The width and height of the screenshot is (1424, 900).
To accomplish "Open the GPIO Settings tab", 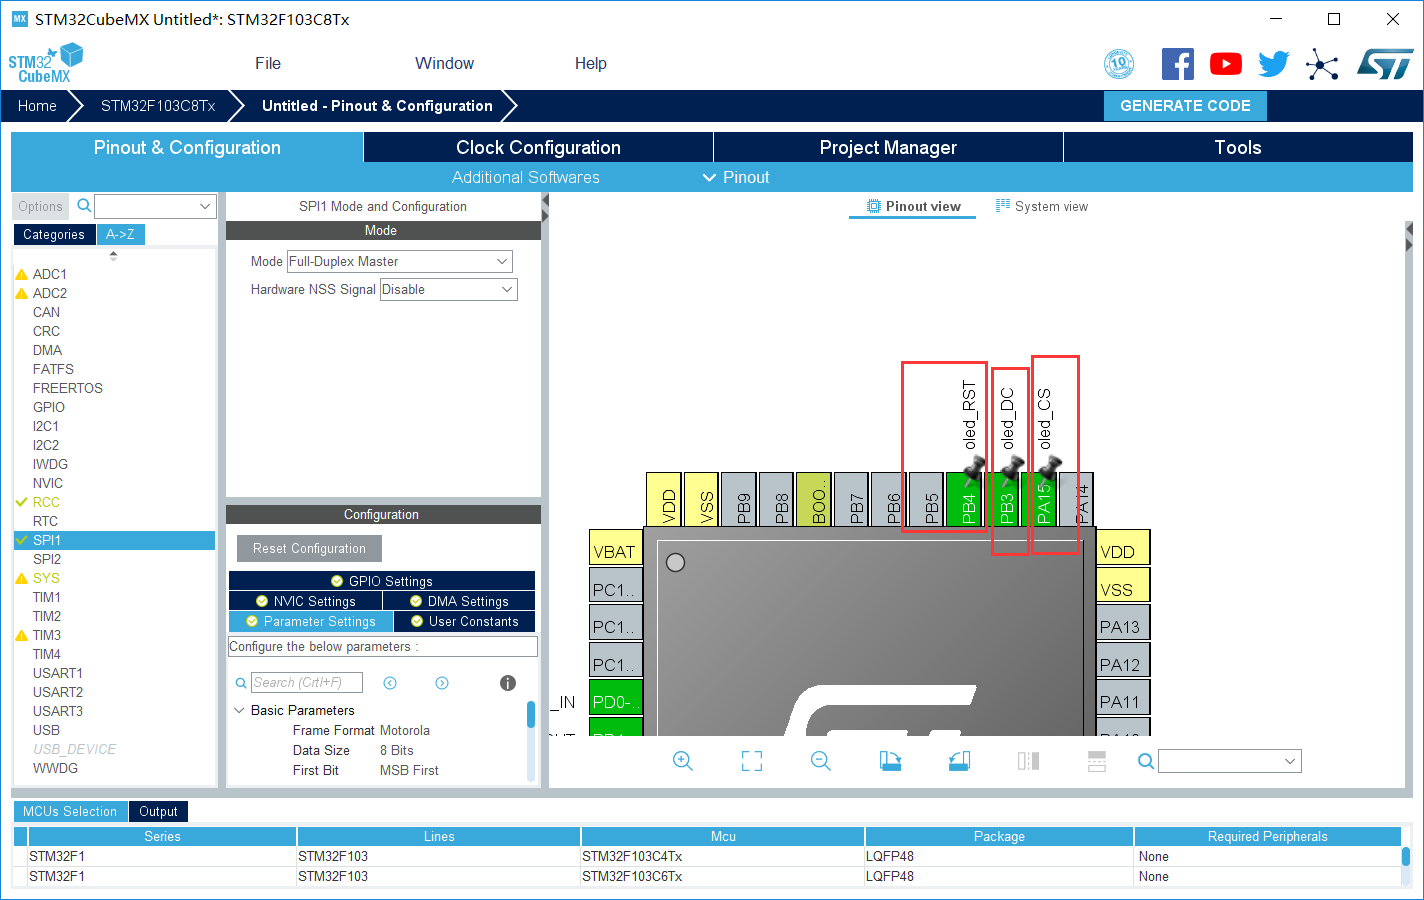I will 382,581.
